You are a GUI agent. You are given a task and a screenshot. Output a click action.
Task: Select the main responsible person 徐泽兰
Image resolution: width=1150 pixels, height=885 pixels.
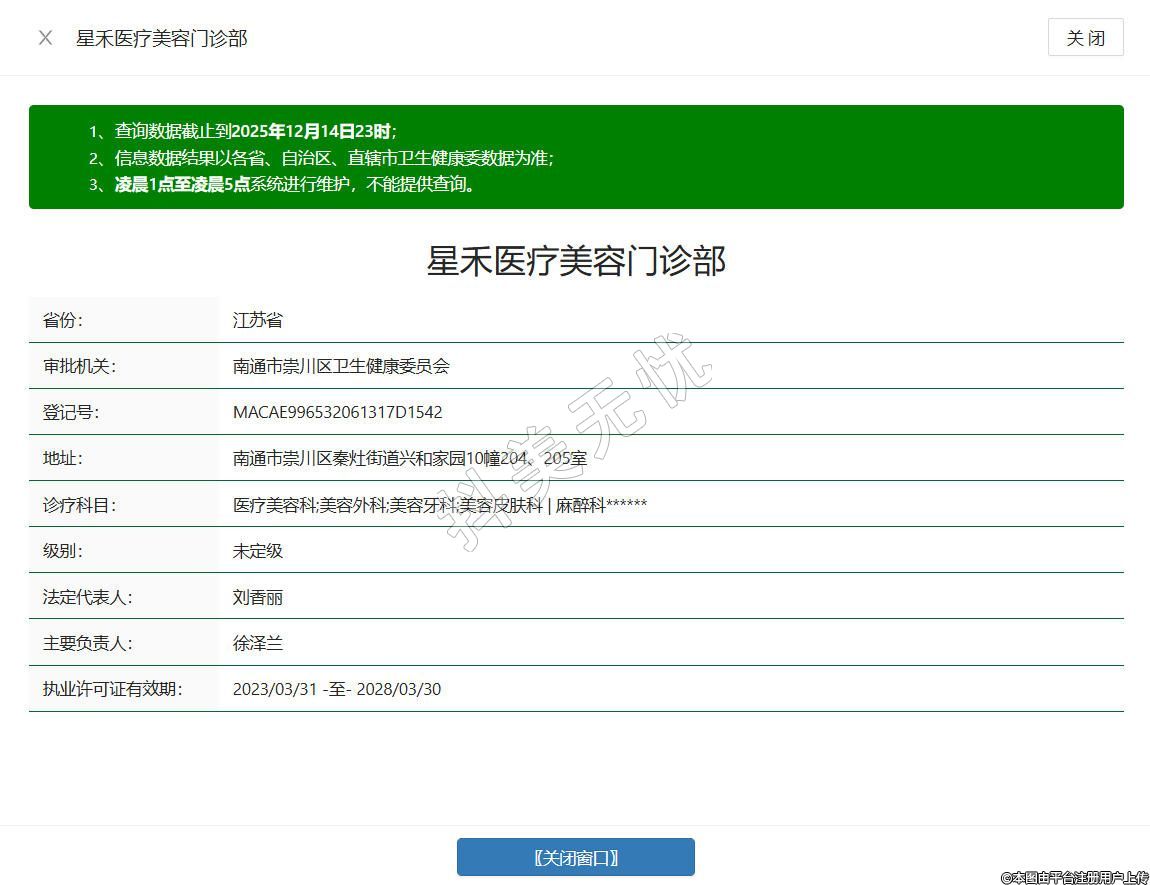click(258, 643)
